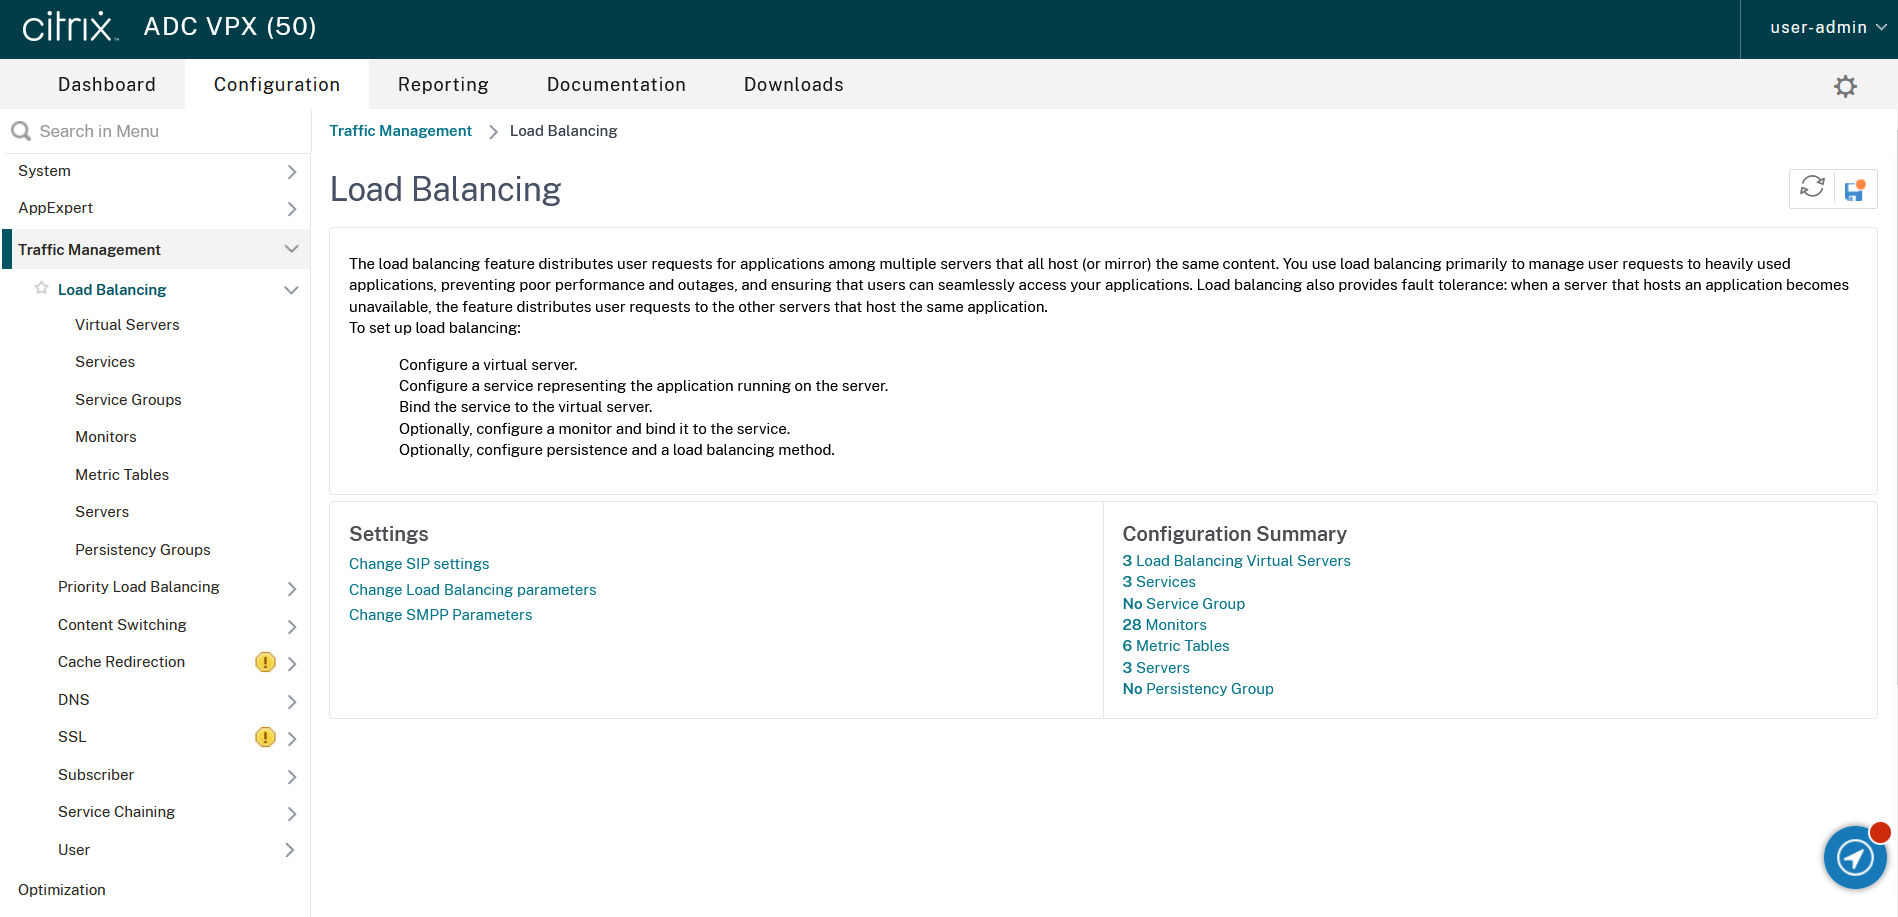Collapse the Load Balancing submenu chevron
The width and height of the screenshot is (1898, 917).
[x=291, y=290]
